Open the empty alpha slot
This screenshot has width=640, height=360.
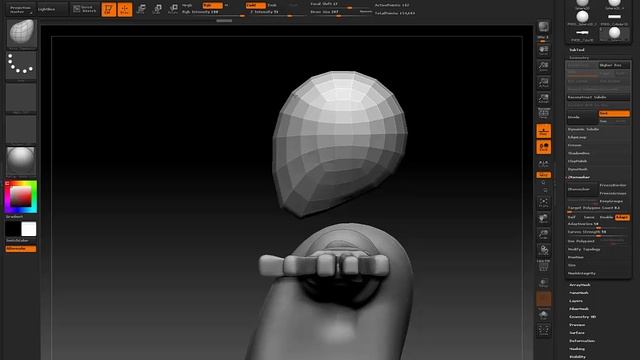(21, 98)
